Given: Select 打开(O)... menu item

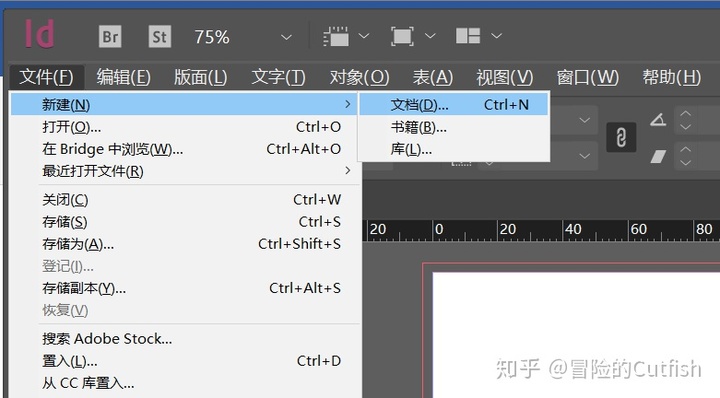Looking at the screenshot, I should (x=185, y=127).
